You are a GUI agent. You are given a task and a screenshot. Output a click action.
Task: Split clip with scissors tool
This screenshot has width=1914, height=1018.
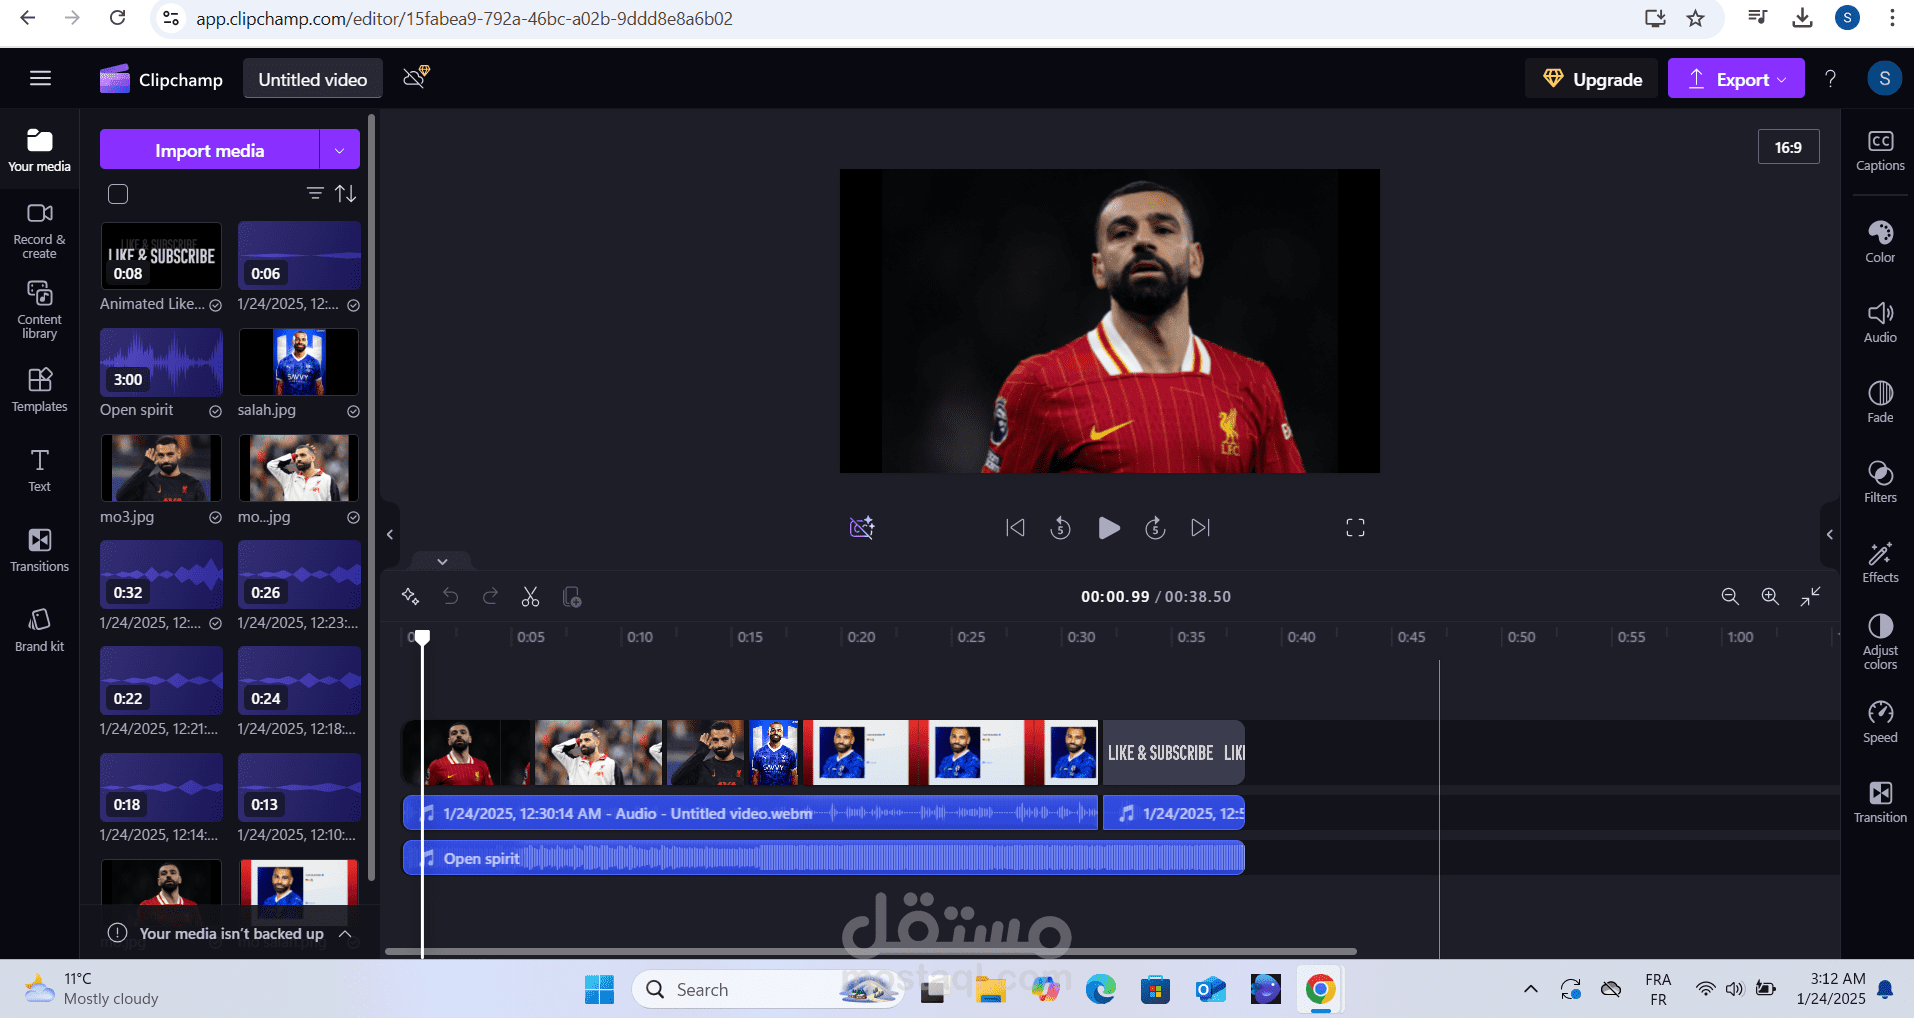(530, 596)
